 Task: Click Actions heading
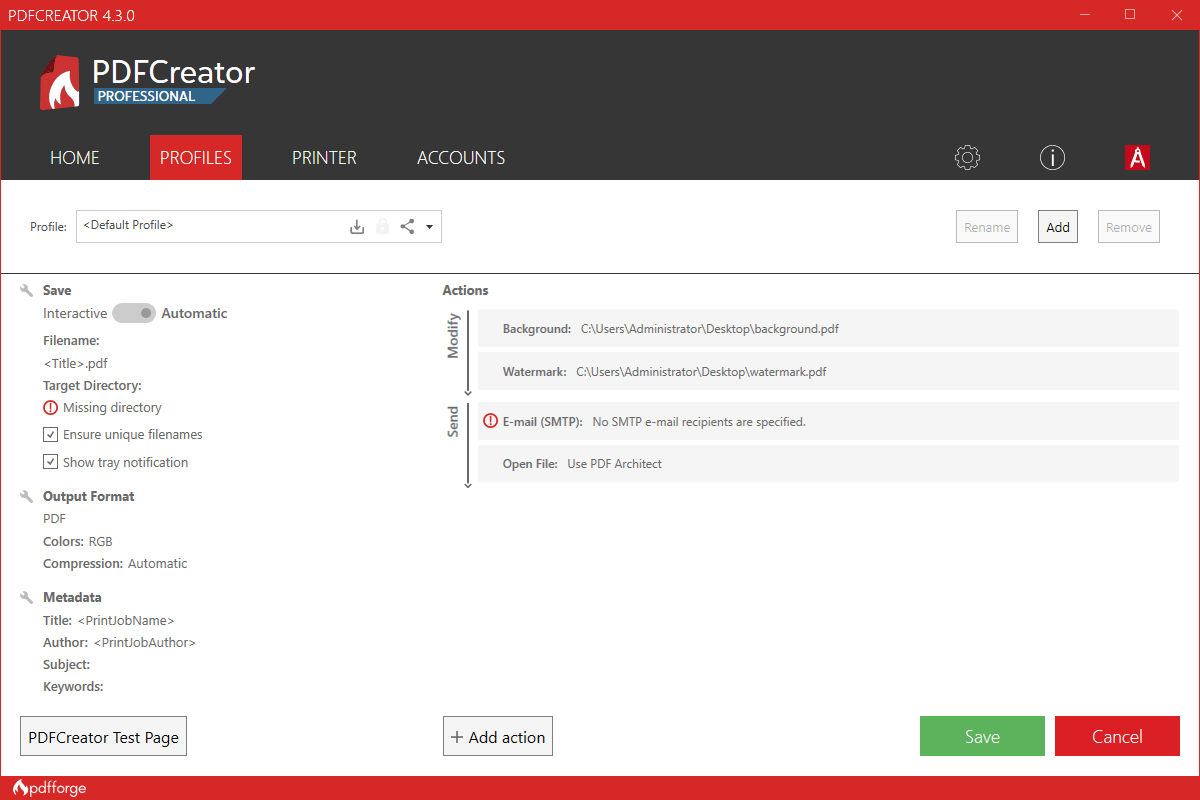[465, 290]
